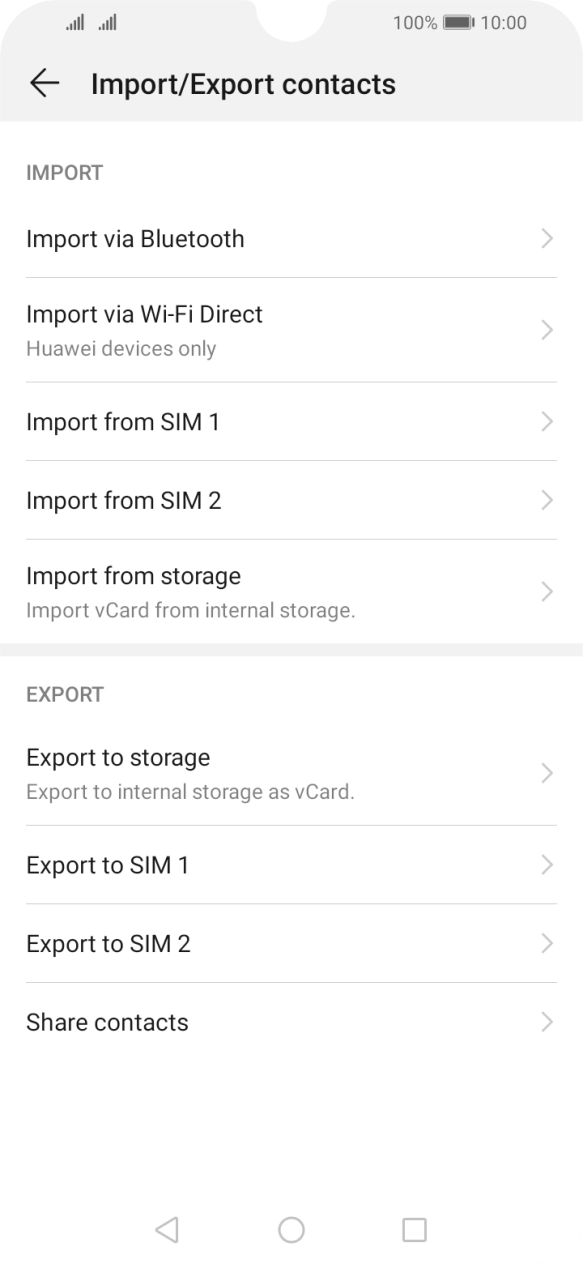Open Import from SIM 1 via chevron
This screenshot has width=583, height=1264.
(x=547, y=422)
